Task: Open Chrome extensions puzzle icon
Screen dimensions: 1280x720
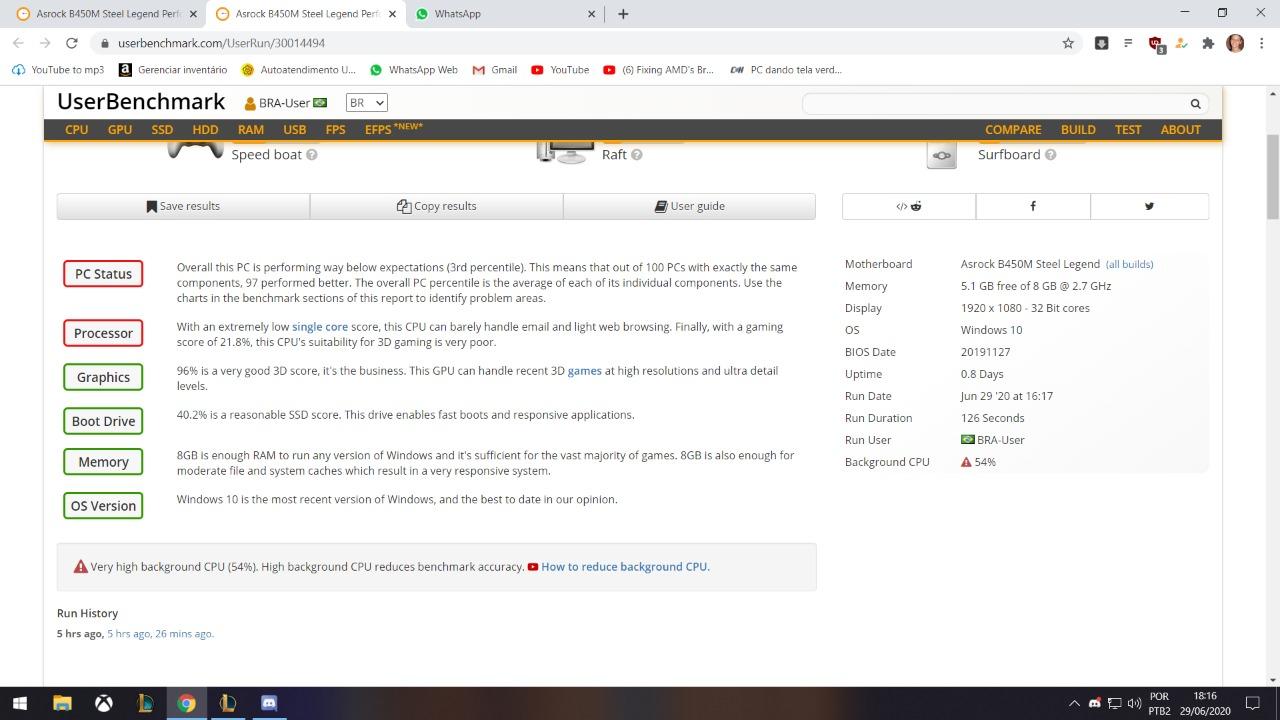Action: pyautogui.click(x=1208, y=43)
